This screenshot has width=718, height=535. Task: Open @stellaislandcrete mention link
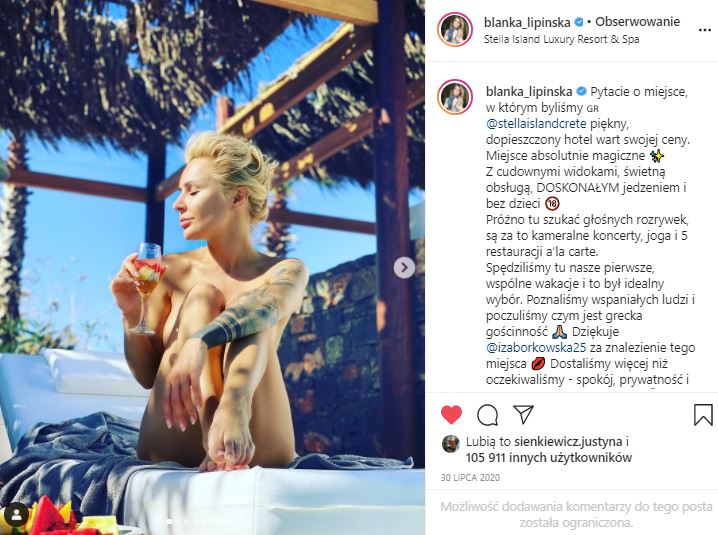[536, 124]
